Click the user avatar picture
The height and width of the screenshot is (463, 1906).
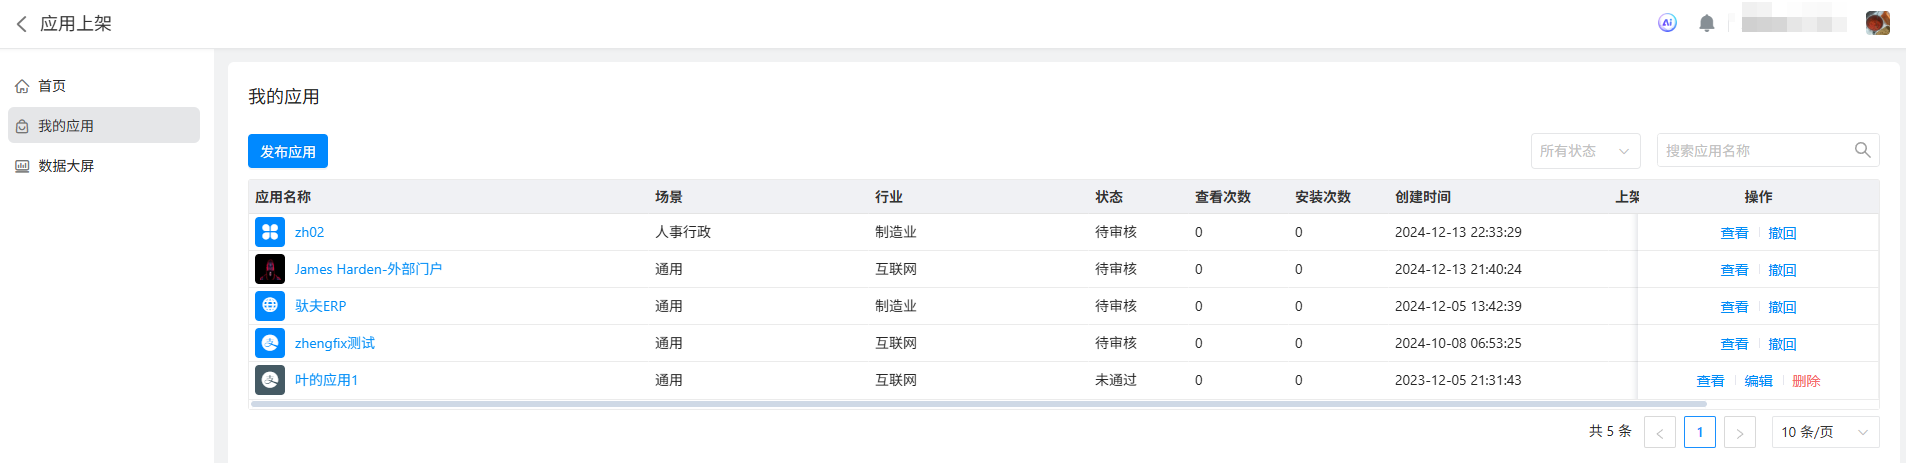(x=1877, y=23)
